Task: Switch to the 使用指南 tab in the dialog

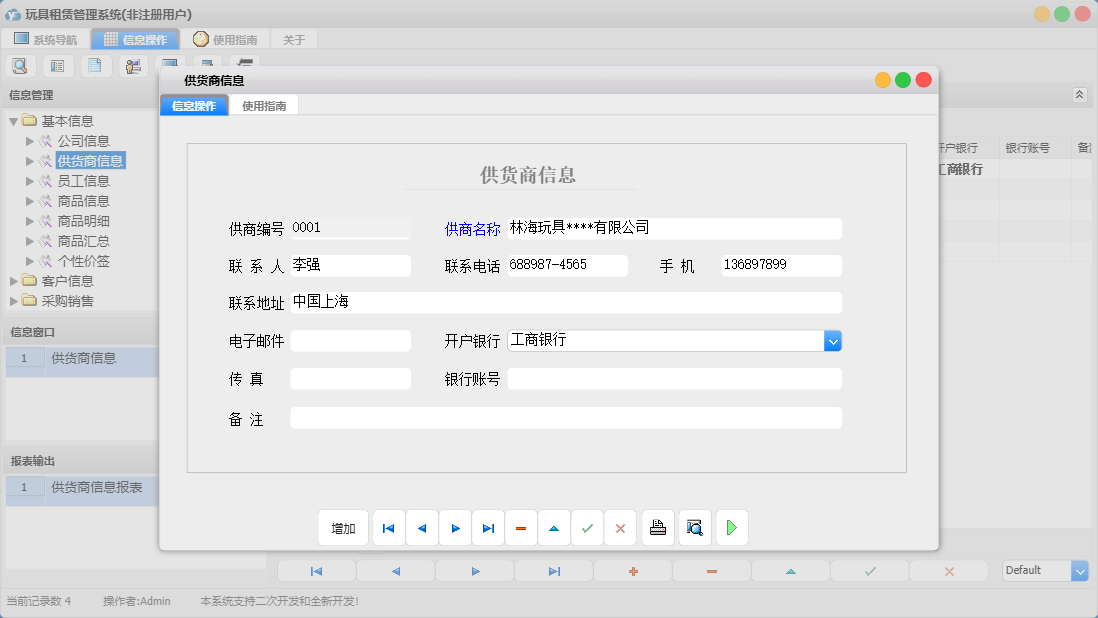Action: click(x=263, y=104)
